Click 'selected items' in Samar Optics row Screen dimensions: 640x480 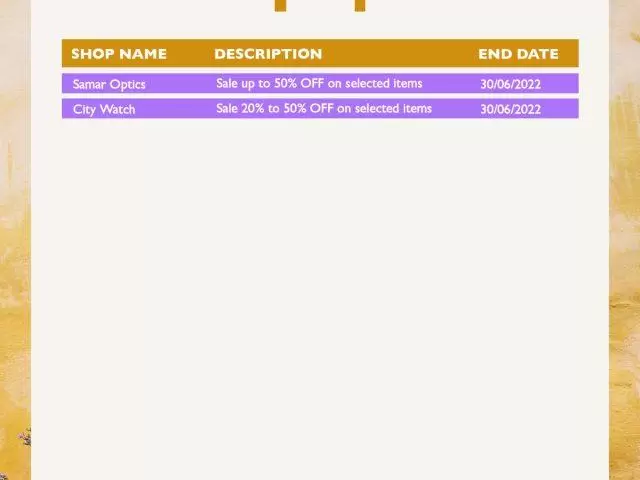[384, 83]
